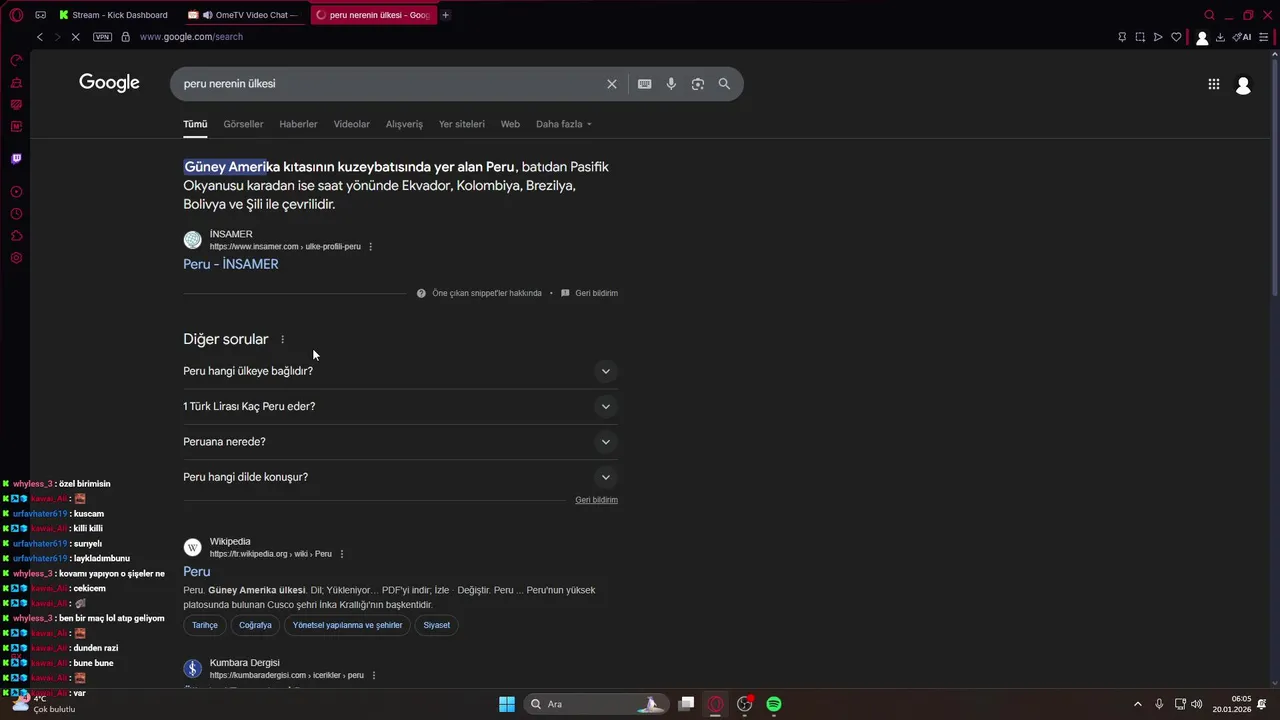
Task: Open Twitch in the sidebar
Action: (x=16, y=158)
